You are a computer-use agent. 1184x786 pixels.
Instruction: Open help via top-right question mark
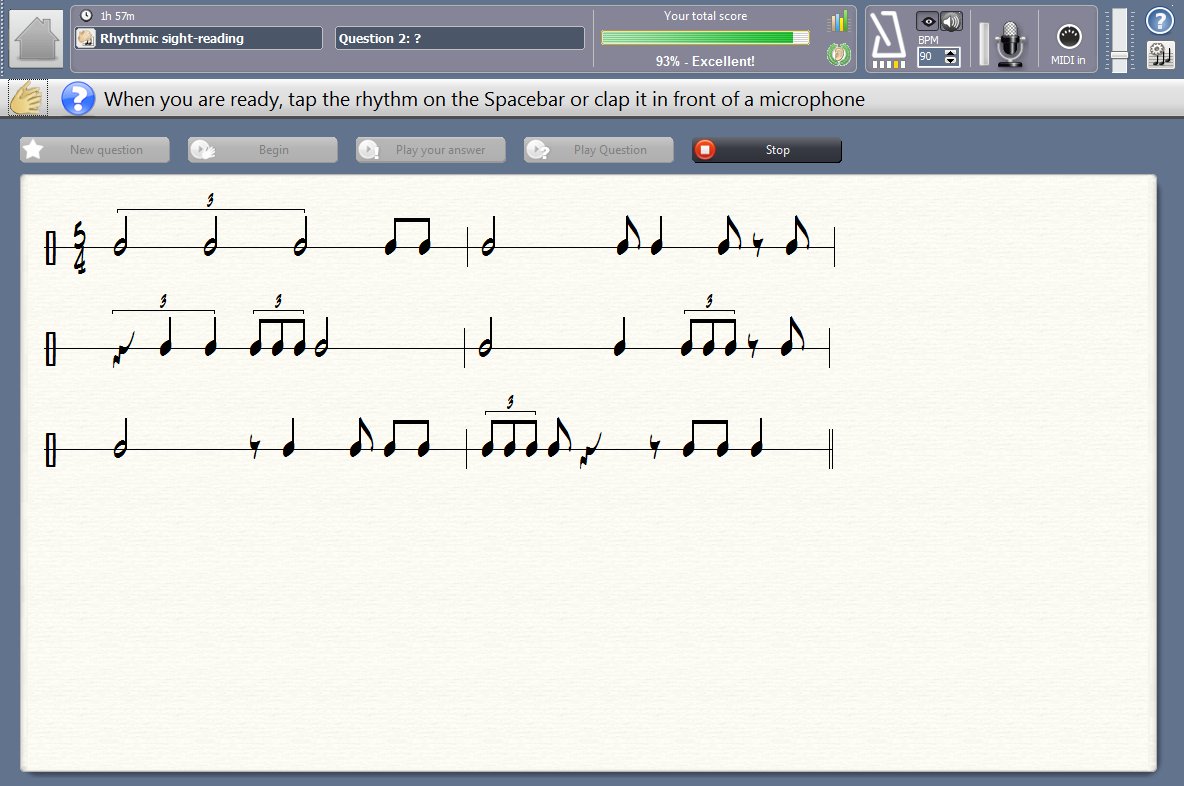click(1159, 20)
